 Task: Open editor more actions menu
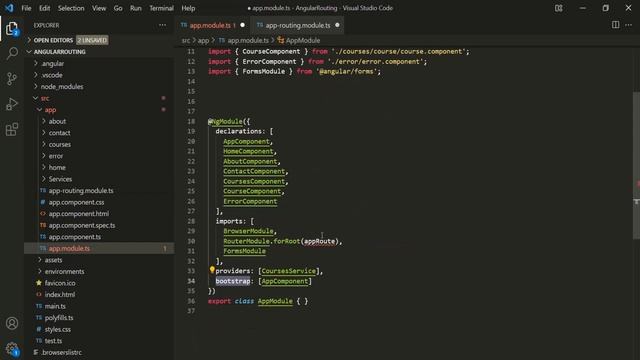click(x=629, y=25)
